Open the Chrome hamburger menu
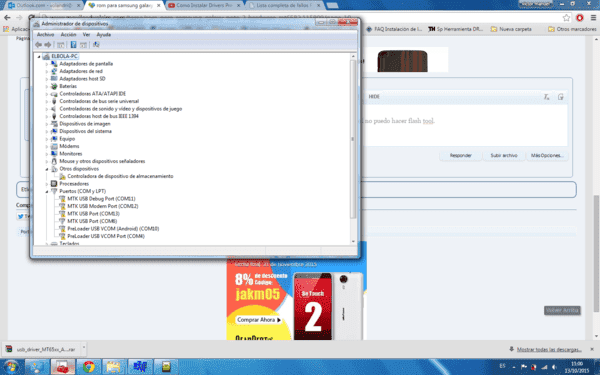The image size is (600, 375). tap(593, 18)
